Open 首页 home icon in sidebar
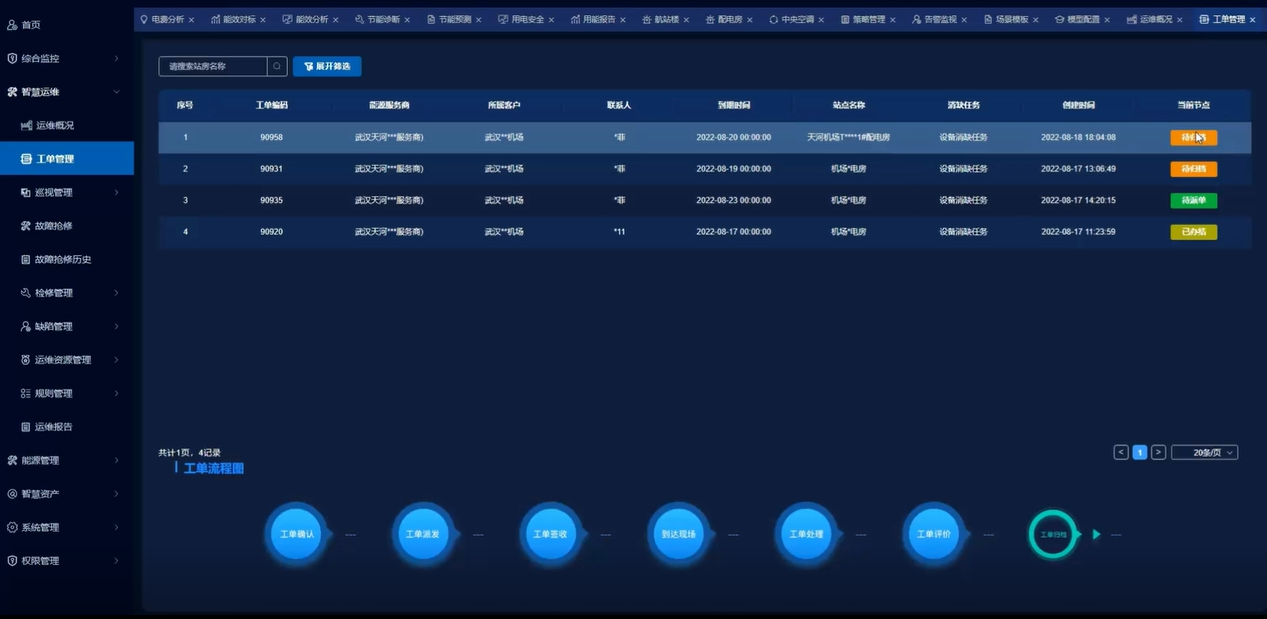Screen dimensions: 1267x619 click(x=12, y=24)
